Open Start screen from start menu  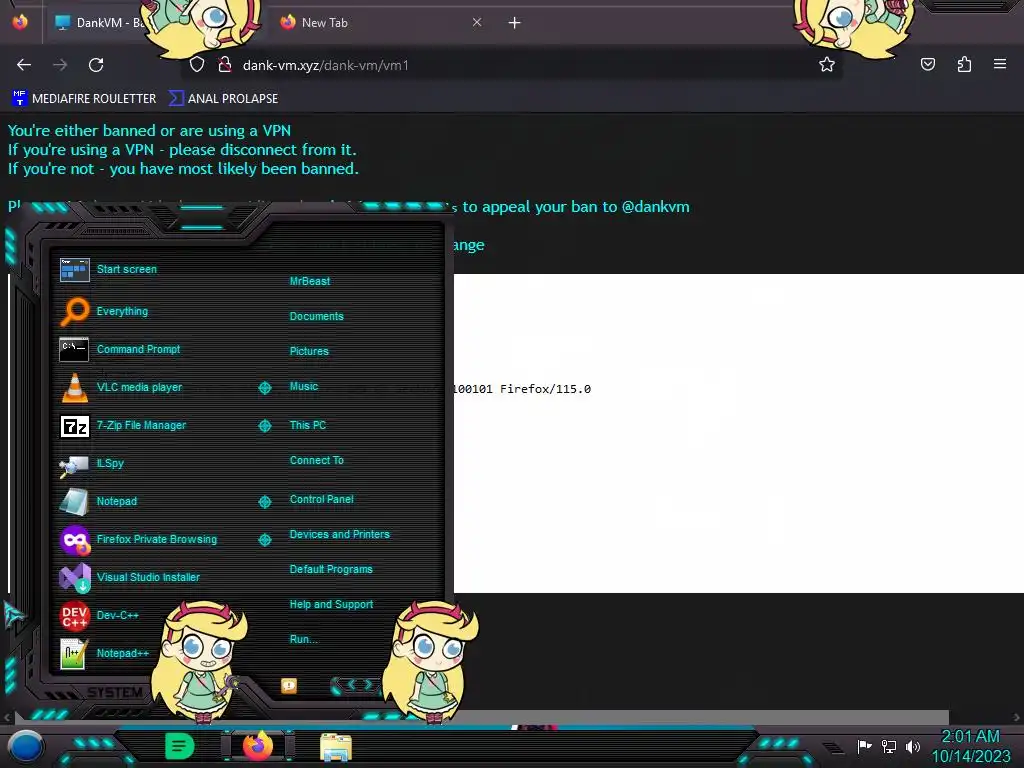click(108, 269)
